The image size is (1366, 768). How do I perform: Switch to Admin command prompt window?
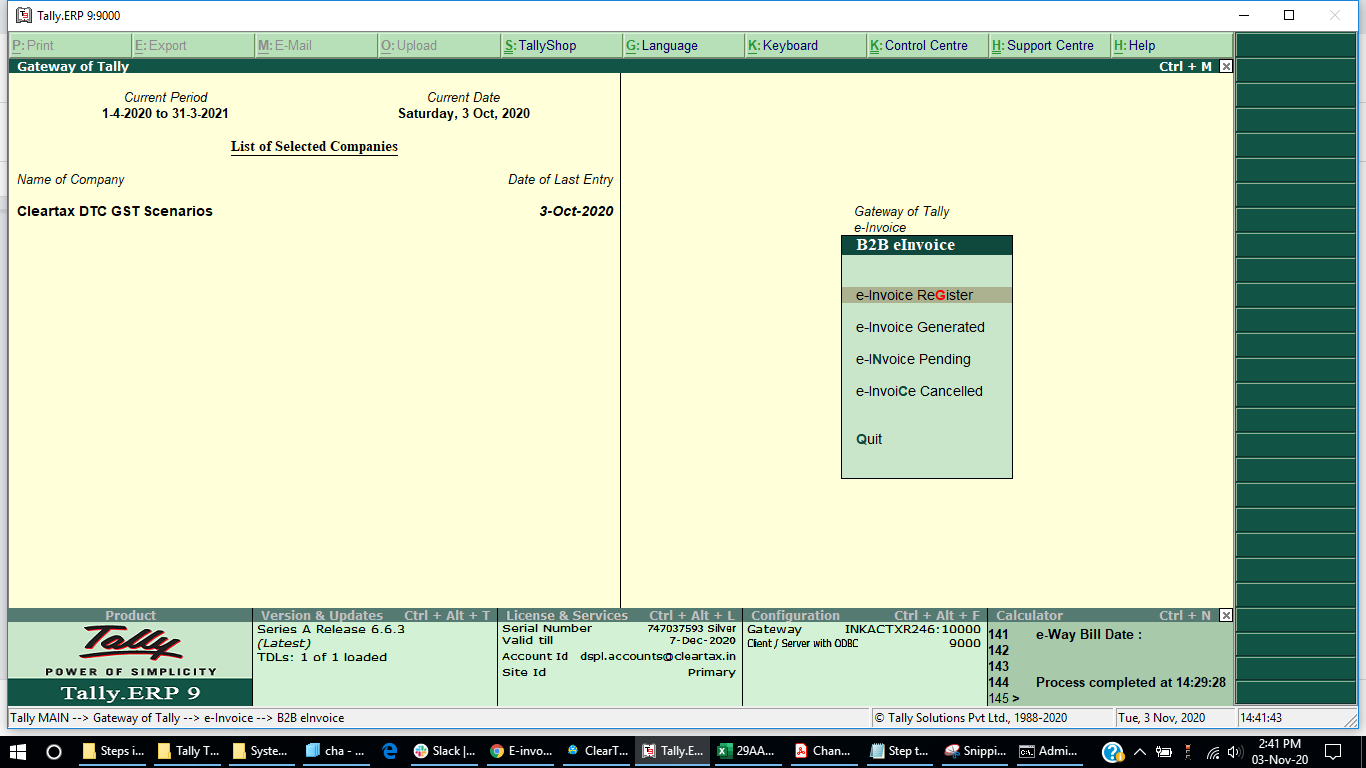pos(1049,751)
